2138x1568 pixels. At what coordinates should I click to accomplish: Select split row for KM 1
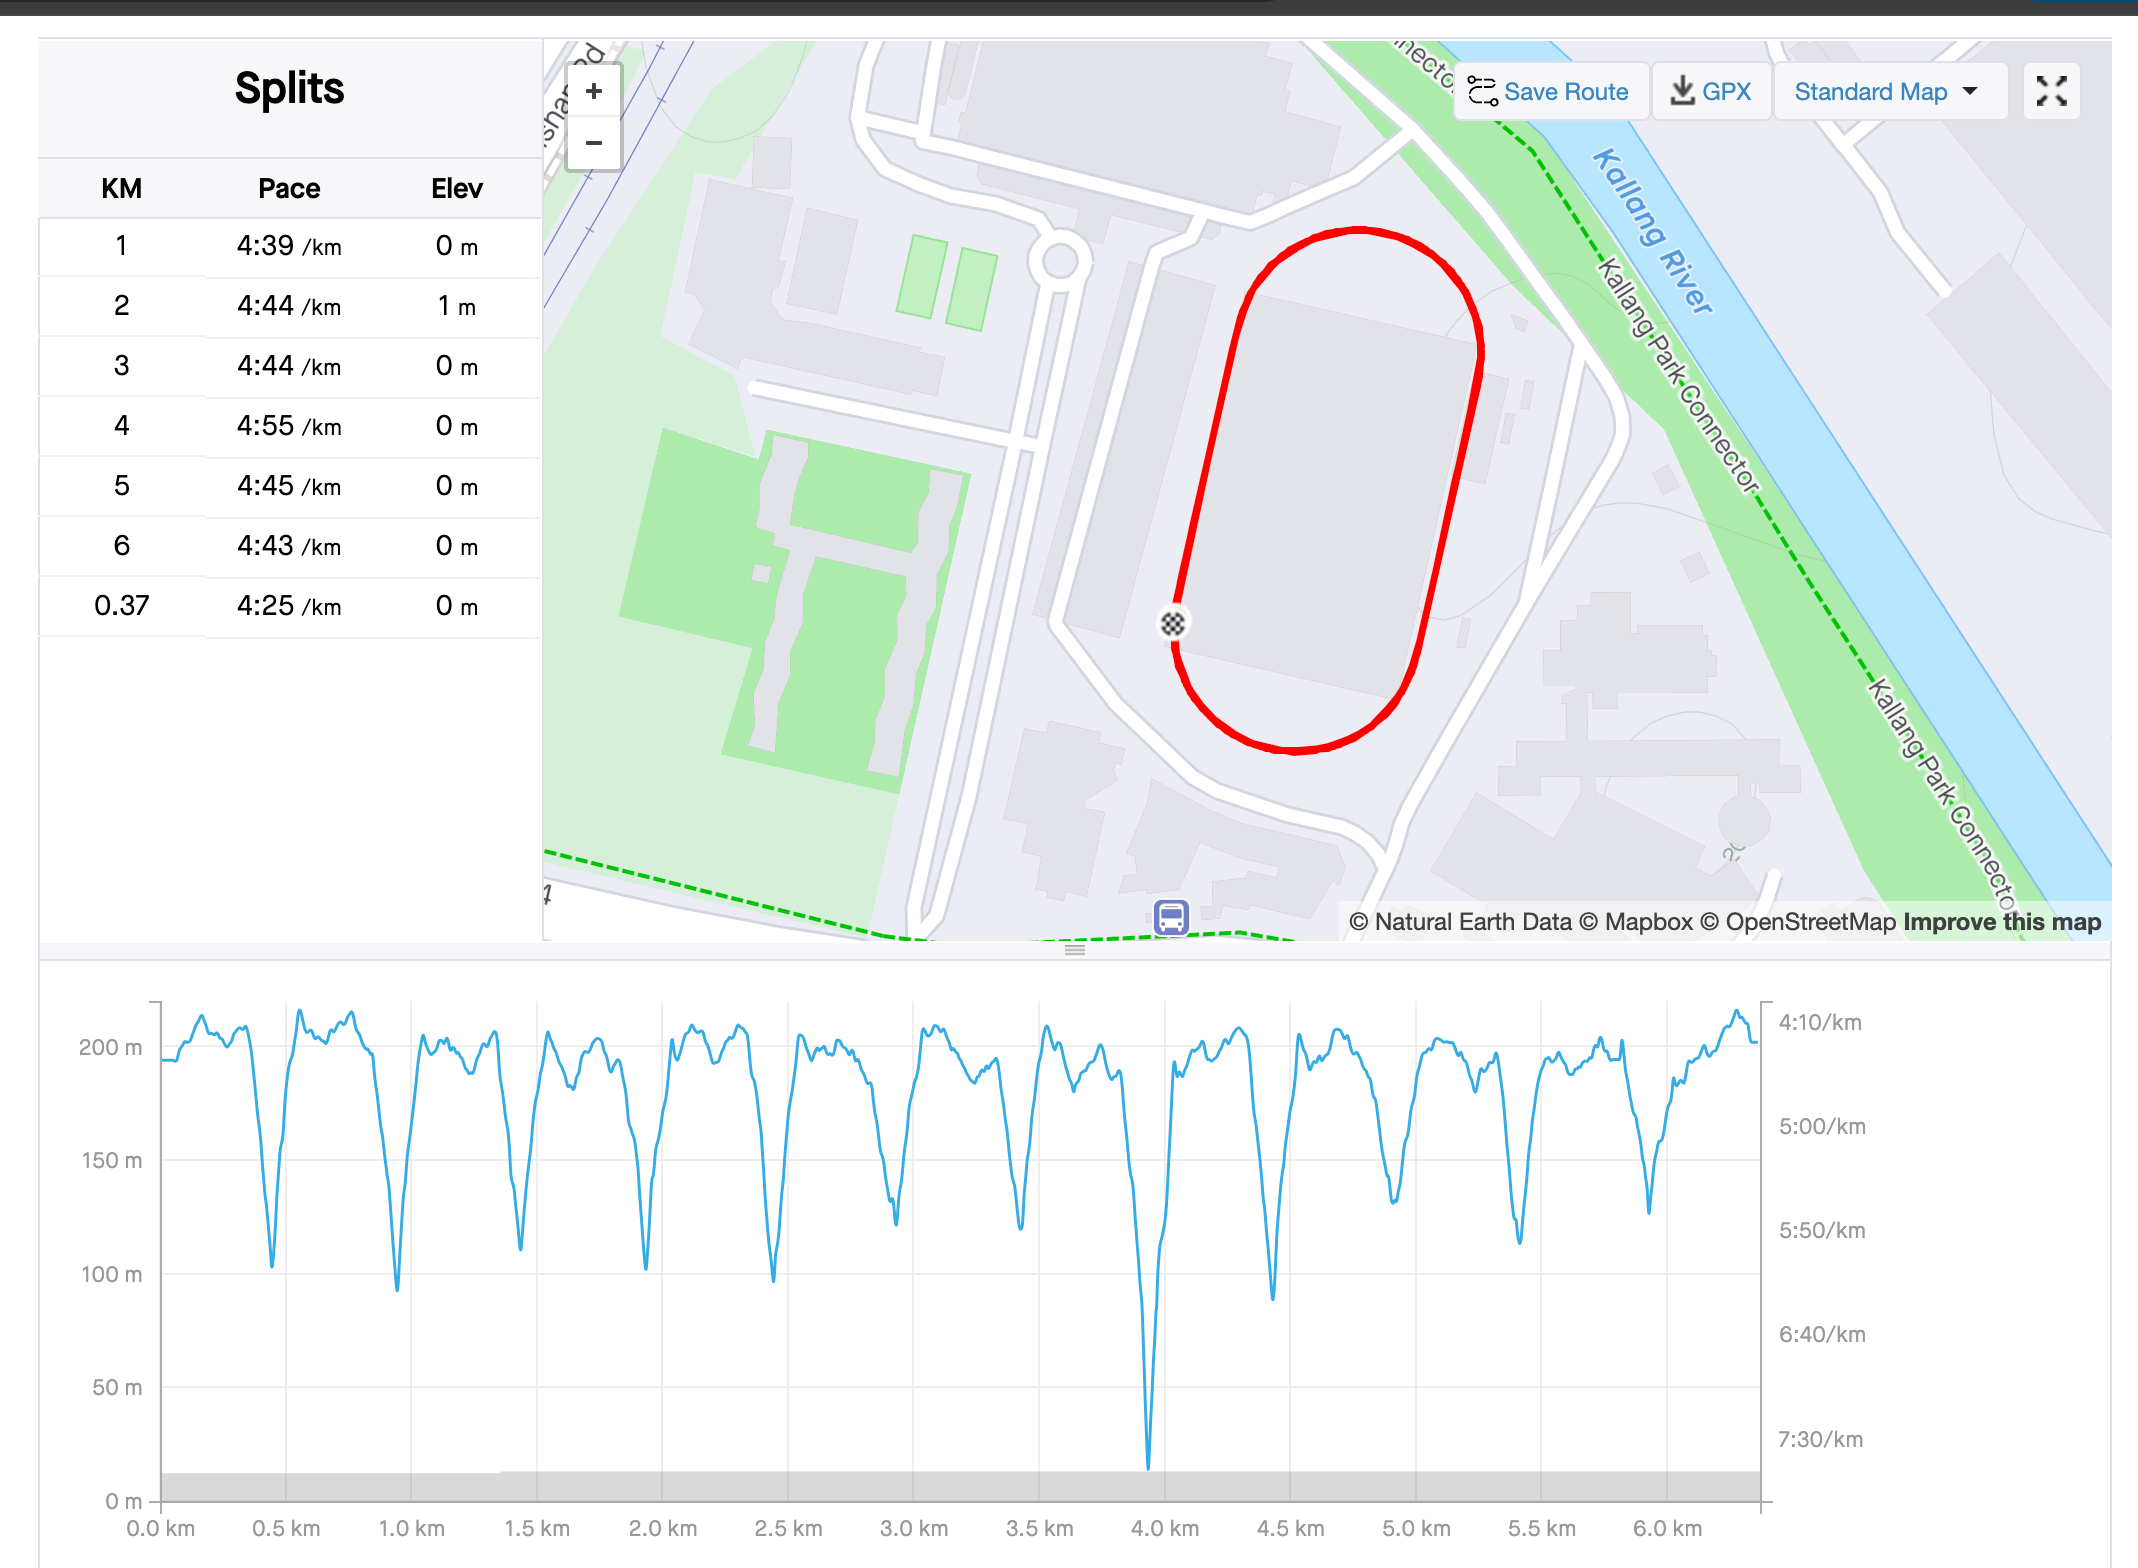click(x=289, y=246)
